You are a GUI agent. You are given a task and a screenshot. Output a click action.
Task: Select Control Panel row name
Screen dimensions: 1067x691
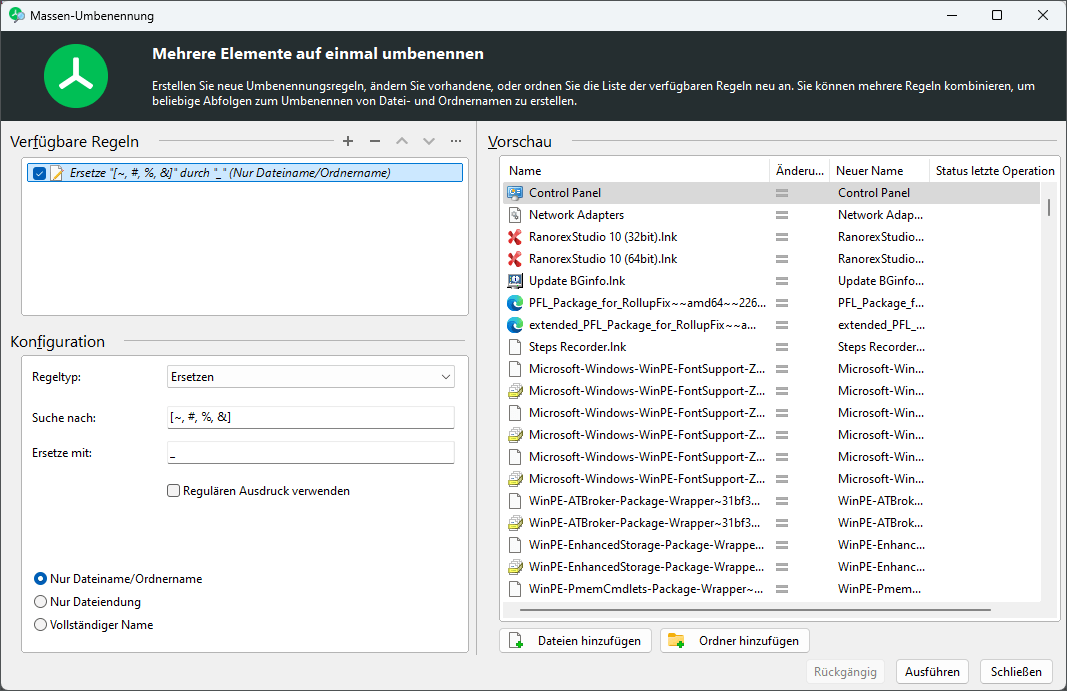(x=565, y=193)
